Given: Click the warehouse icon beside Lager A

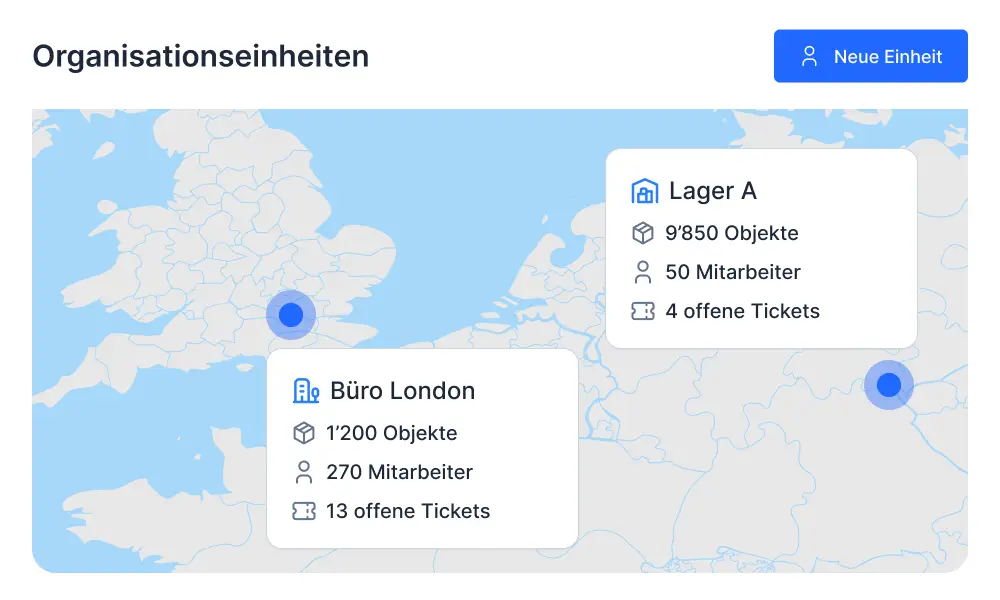Looking at the screenshot, I should point(645,191).
